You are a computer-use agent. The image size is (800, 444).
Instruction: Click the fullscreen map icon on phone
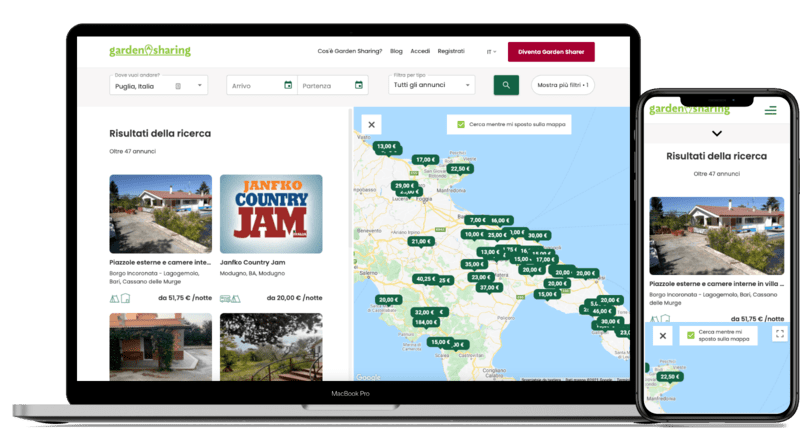pyautogui.click(x=780, y=334)
